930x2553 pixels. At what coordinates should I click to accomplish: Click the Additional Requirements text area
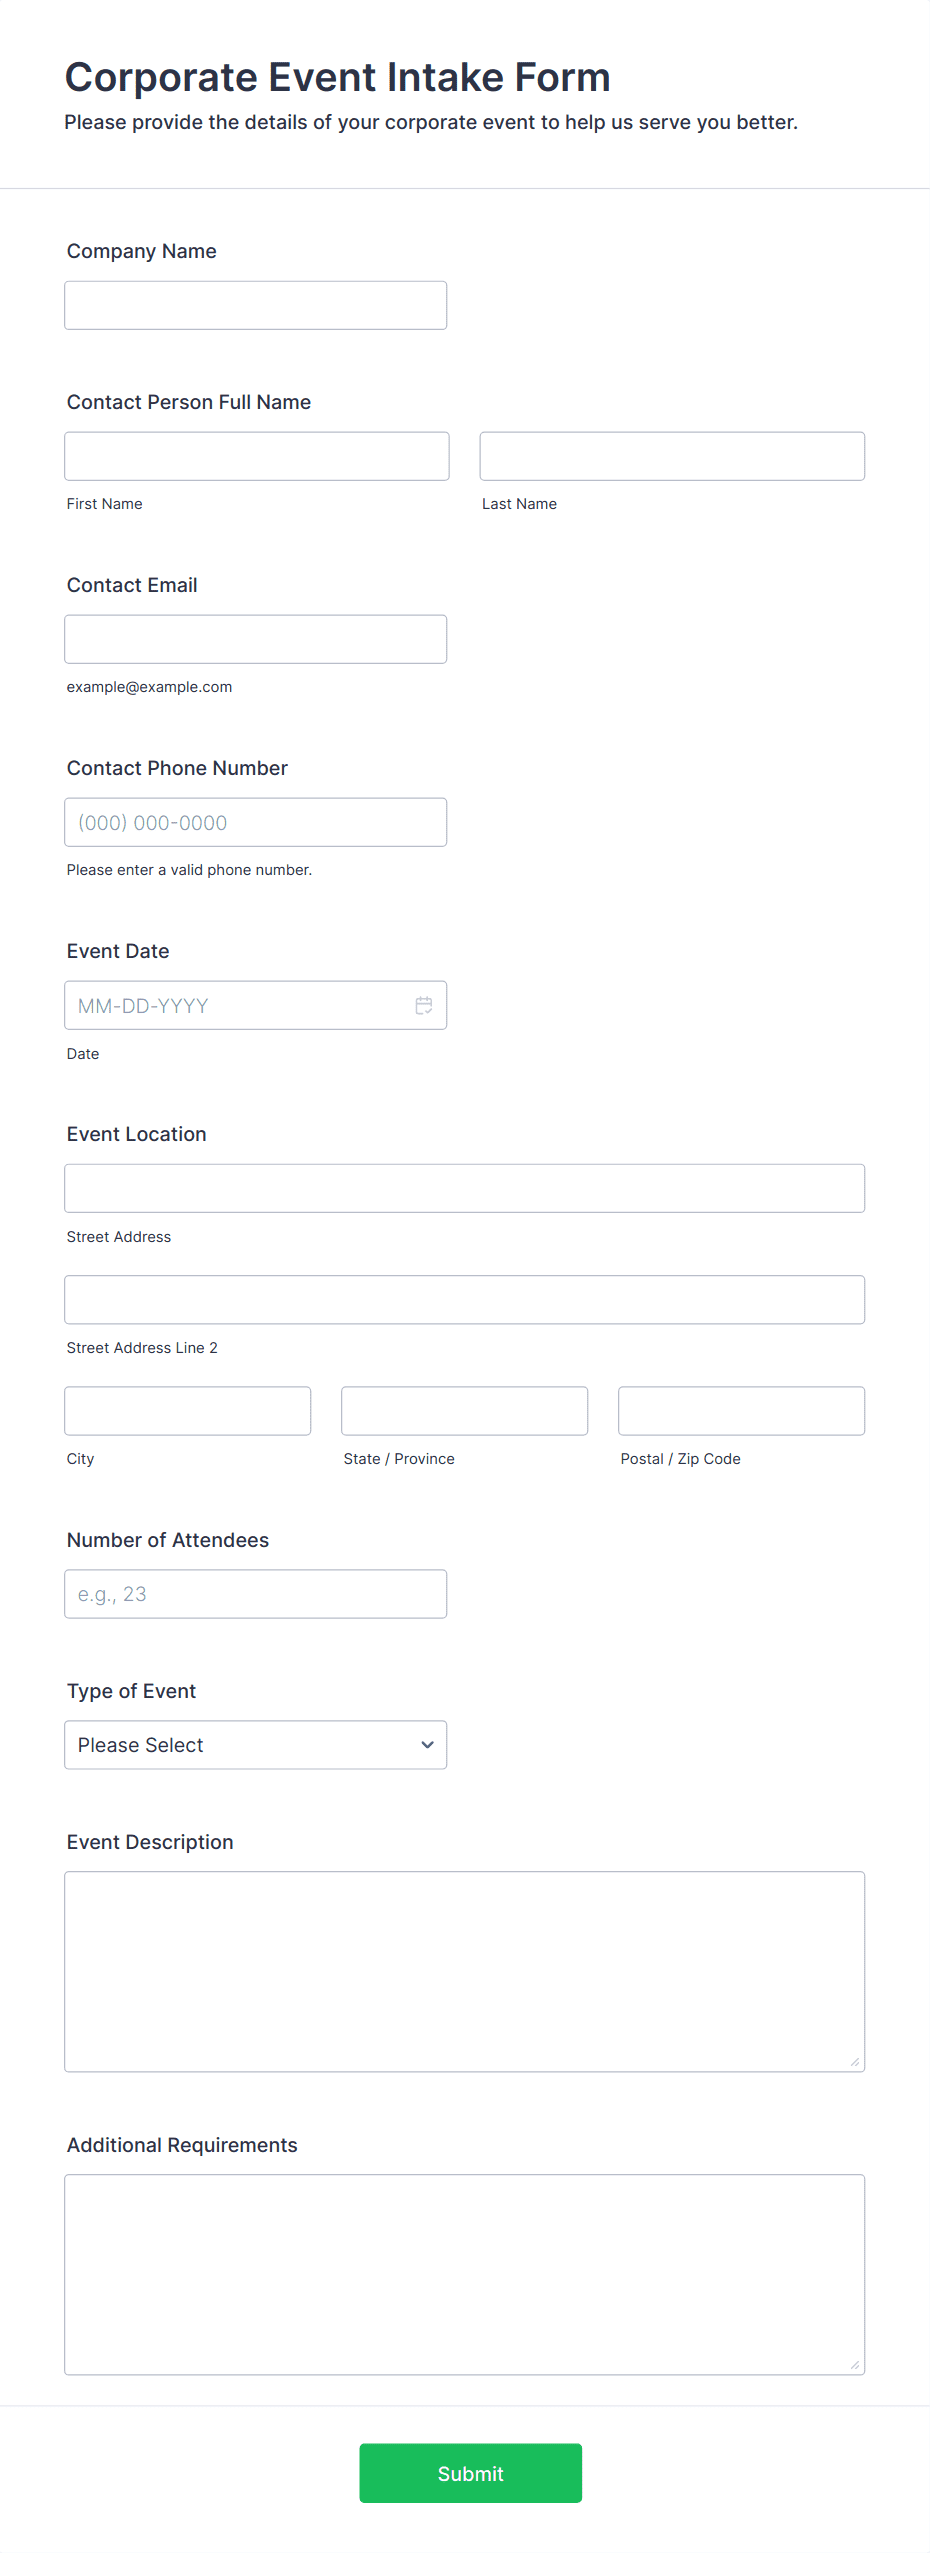point(464,2273)
